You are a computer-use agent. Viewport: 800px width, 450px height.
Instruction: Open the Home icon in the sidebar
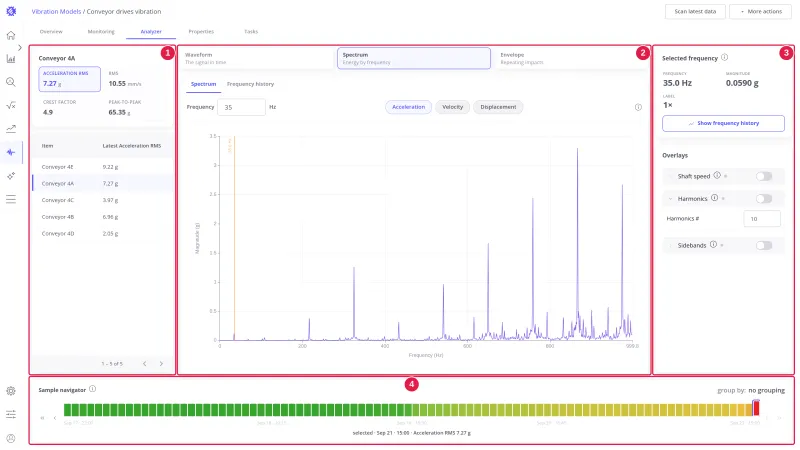pos(11,35)
